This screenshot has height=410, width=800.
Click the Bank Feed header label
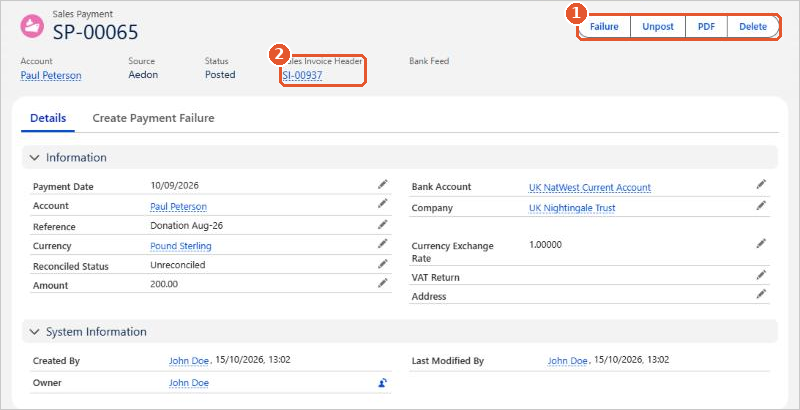(429, 61)
